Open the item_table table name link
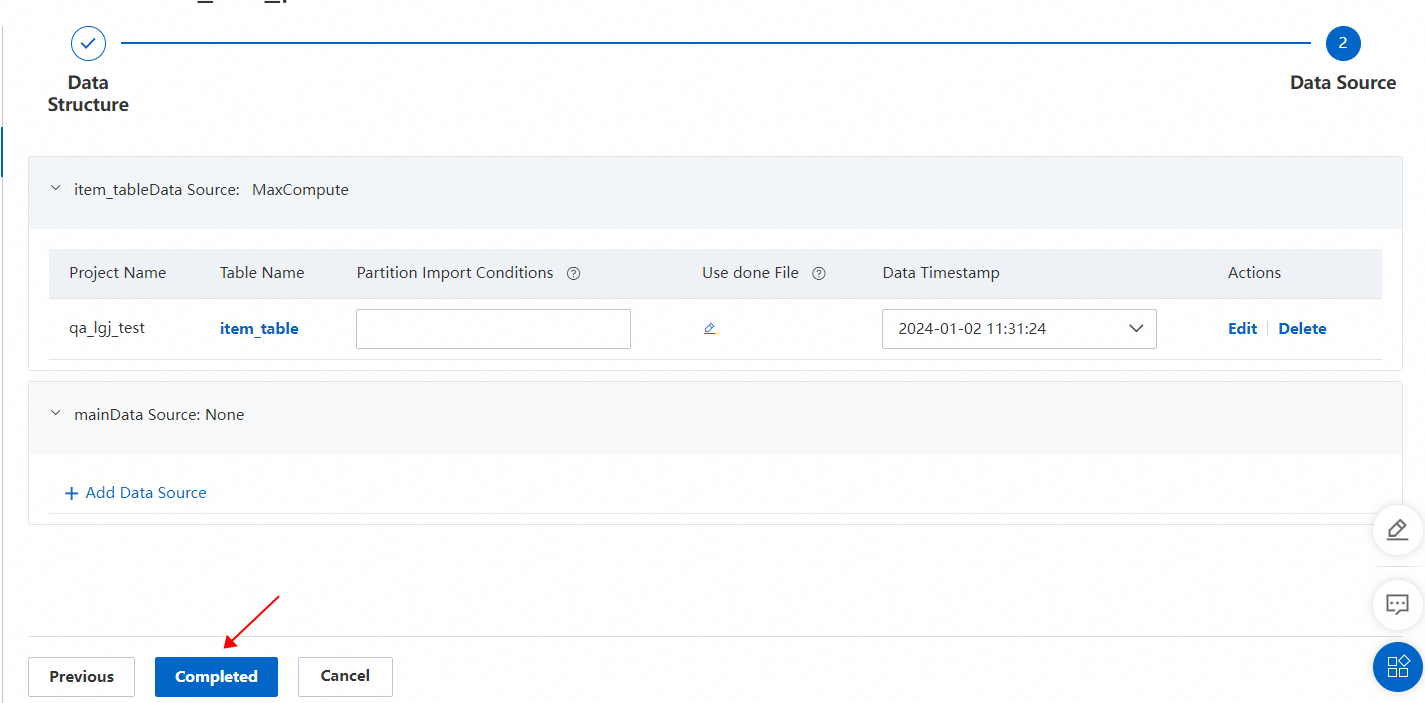The width and height of the screenshot is (1425, 703). pyautogui.click(x=259, y=328)
